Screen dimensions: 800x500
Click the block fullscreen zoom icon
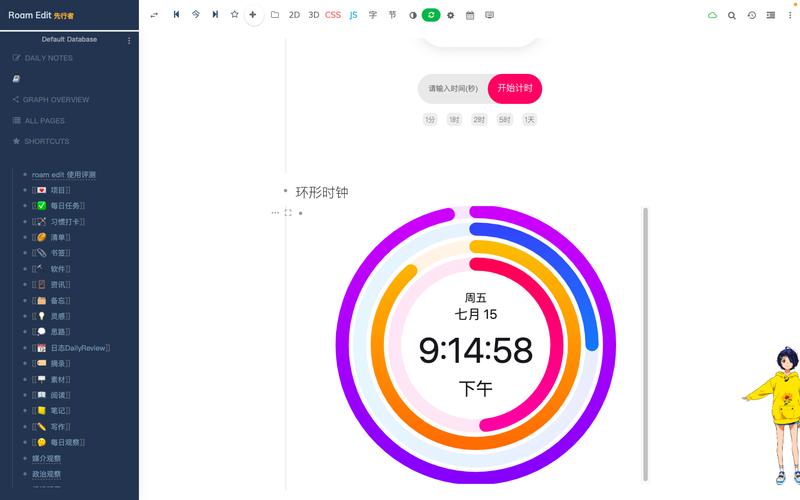click(x=288, y=213)
